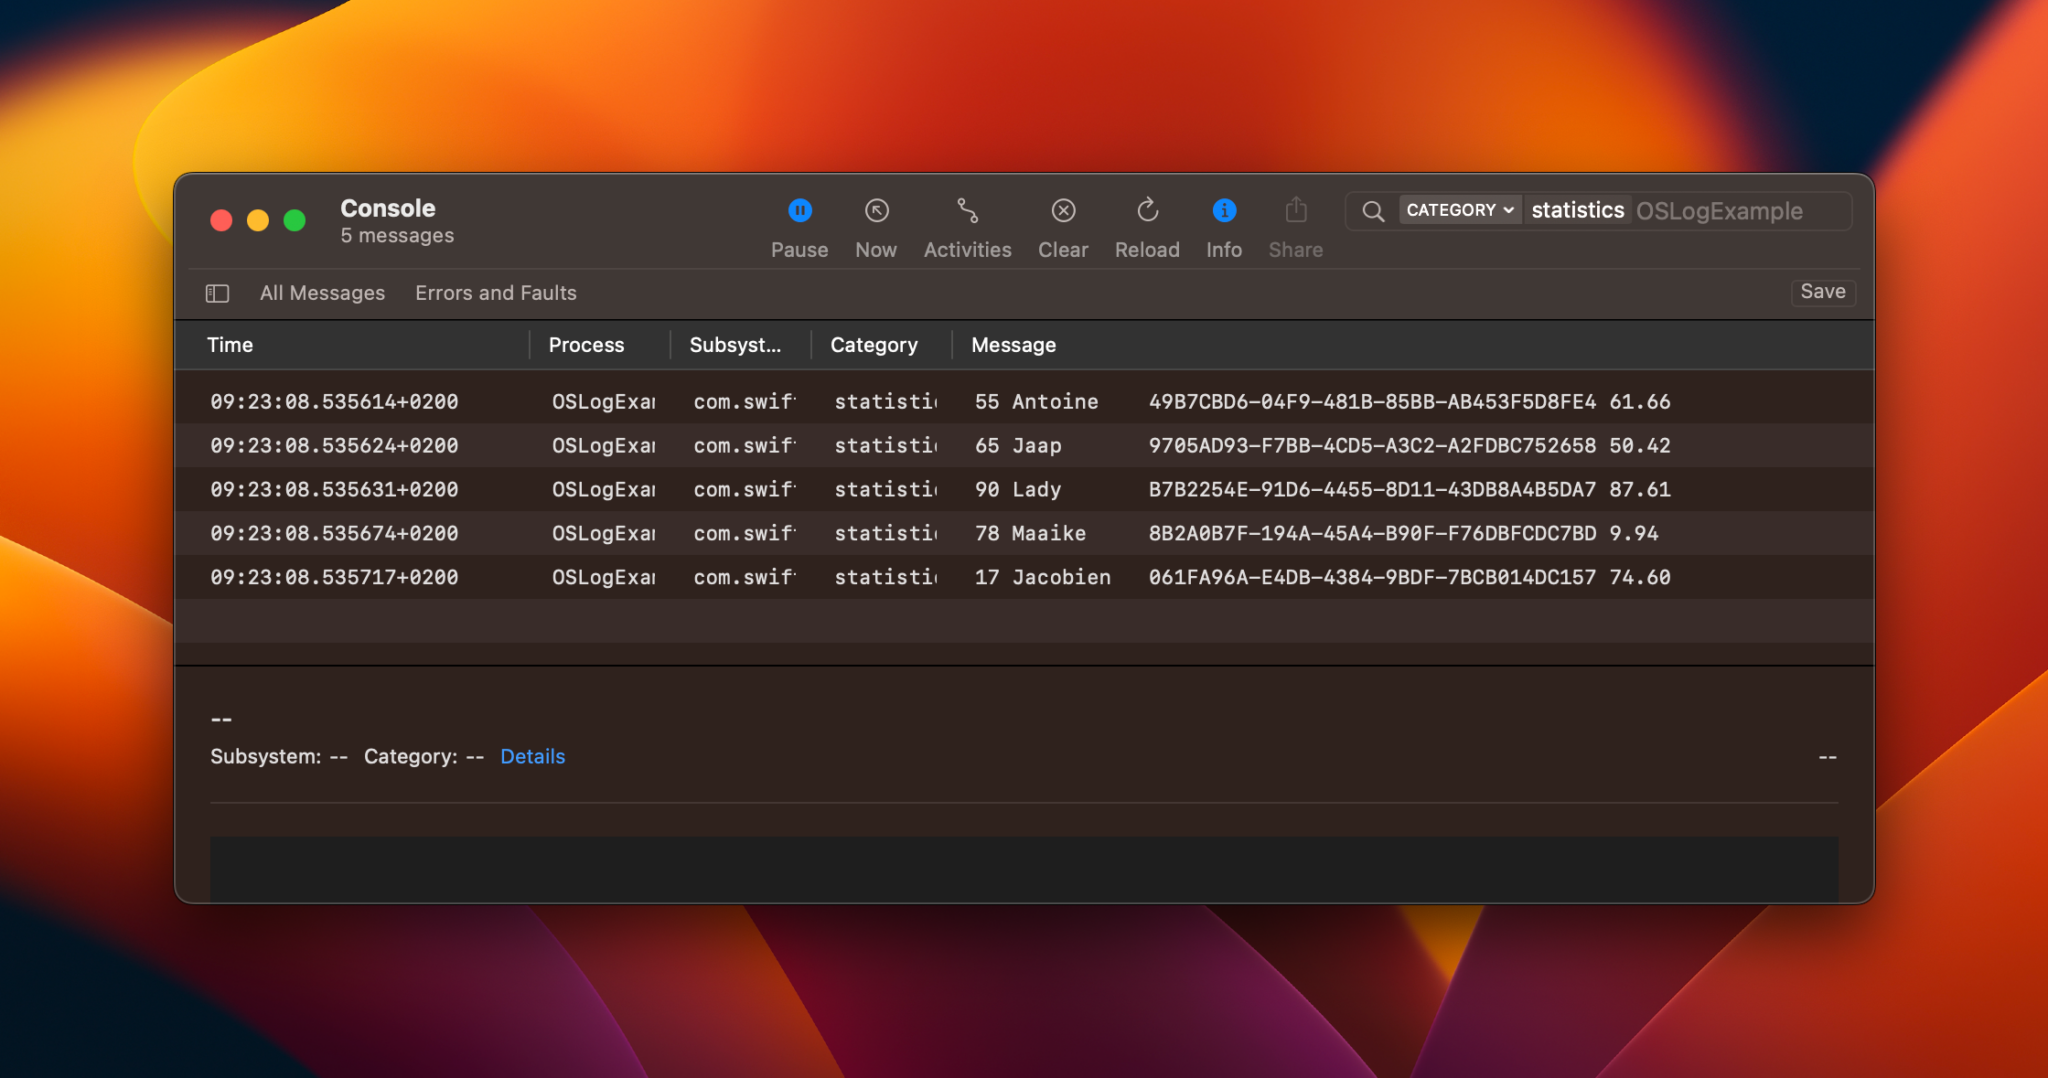Viewport: 2048px width, 1078px height.
Task: Sort by the Time column header
Action: coord(230,345)
